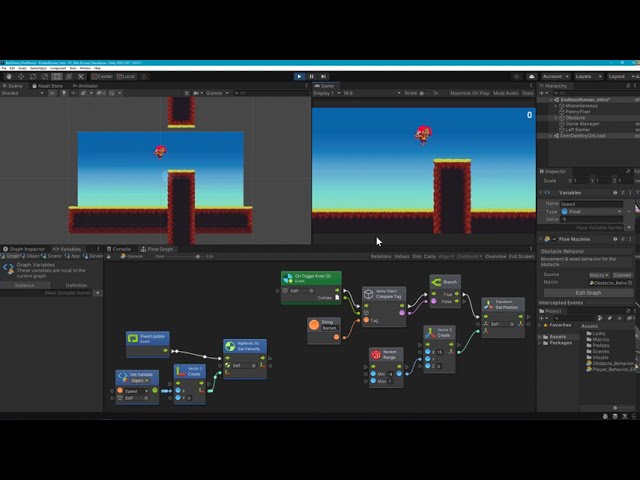This screenshot has width=640, height=480.
Task: Open the Shaded draw mode dropdown
Action: pos(22,93)
